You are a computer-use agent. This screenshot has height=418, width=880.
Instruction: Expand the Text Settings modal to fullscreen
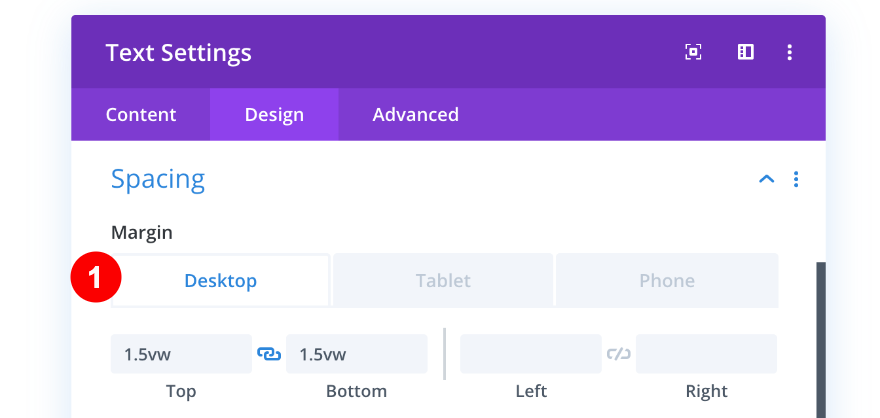[693, 52]
